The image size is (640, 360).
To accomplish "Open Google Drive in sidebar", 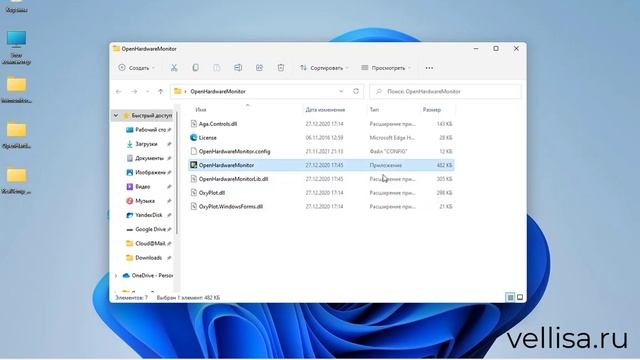I will pos(149,229).
